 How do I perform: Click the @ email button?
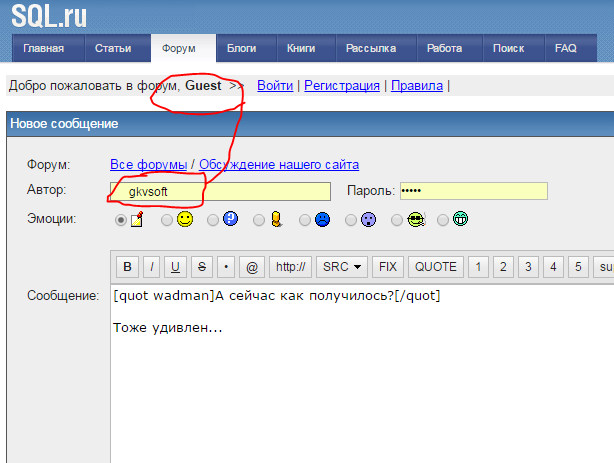pos(251,267)
